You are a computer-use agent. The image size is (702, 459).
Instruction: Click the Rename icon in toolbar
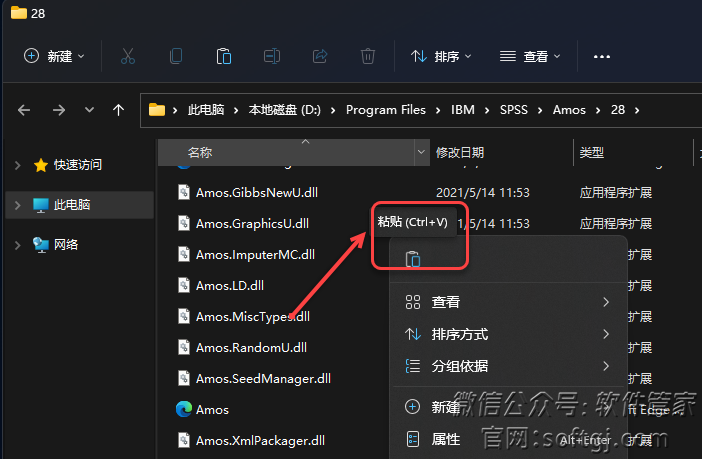(x=272, y=56)
